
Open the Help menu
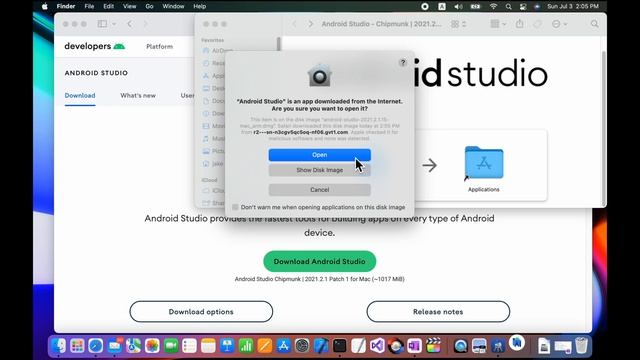pyautogui.click(x=199, y=6)
